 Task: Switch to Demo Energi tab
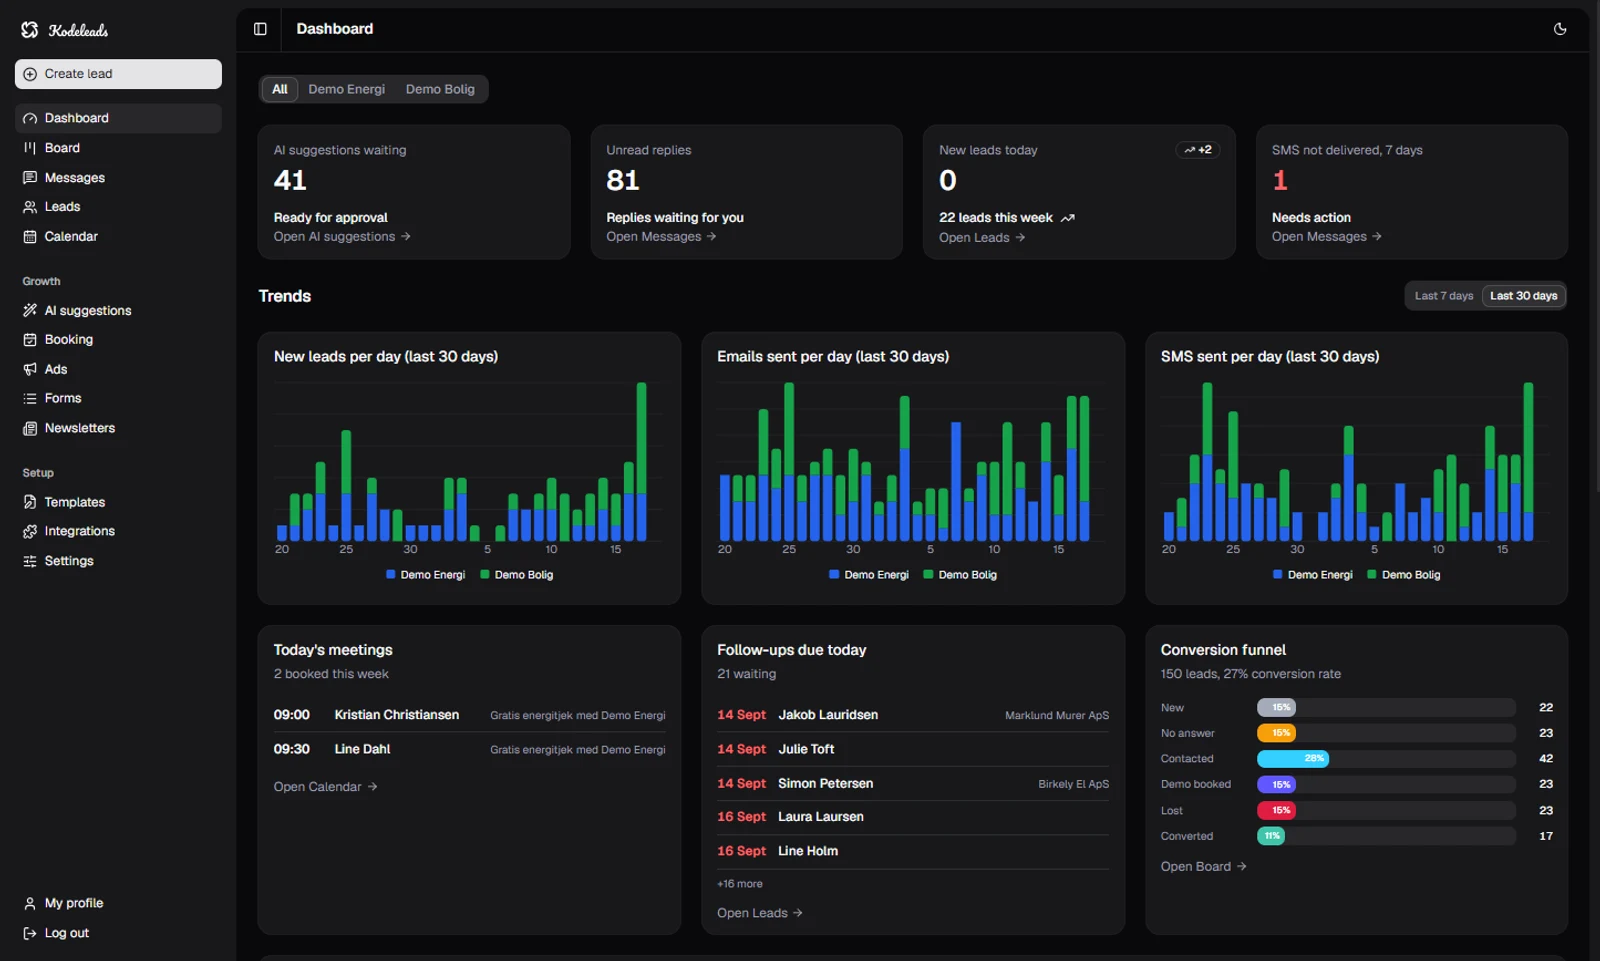point(347,89)
